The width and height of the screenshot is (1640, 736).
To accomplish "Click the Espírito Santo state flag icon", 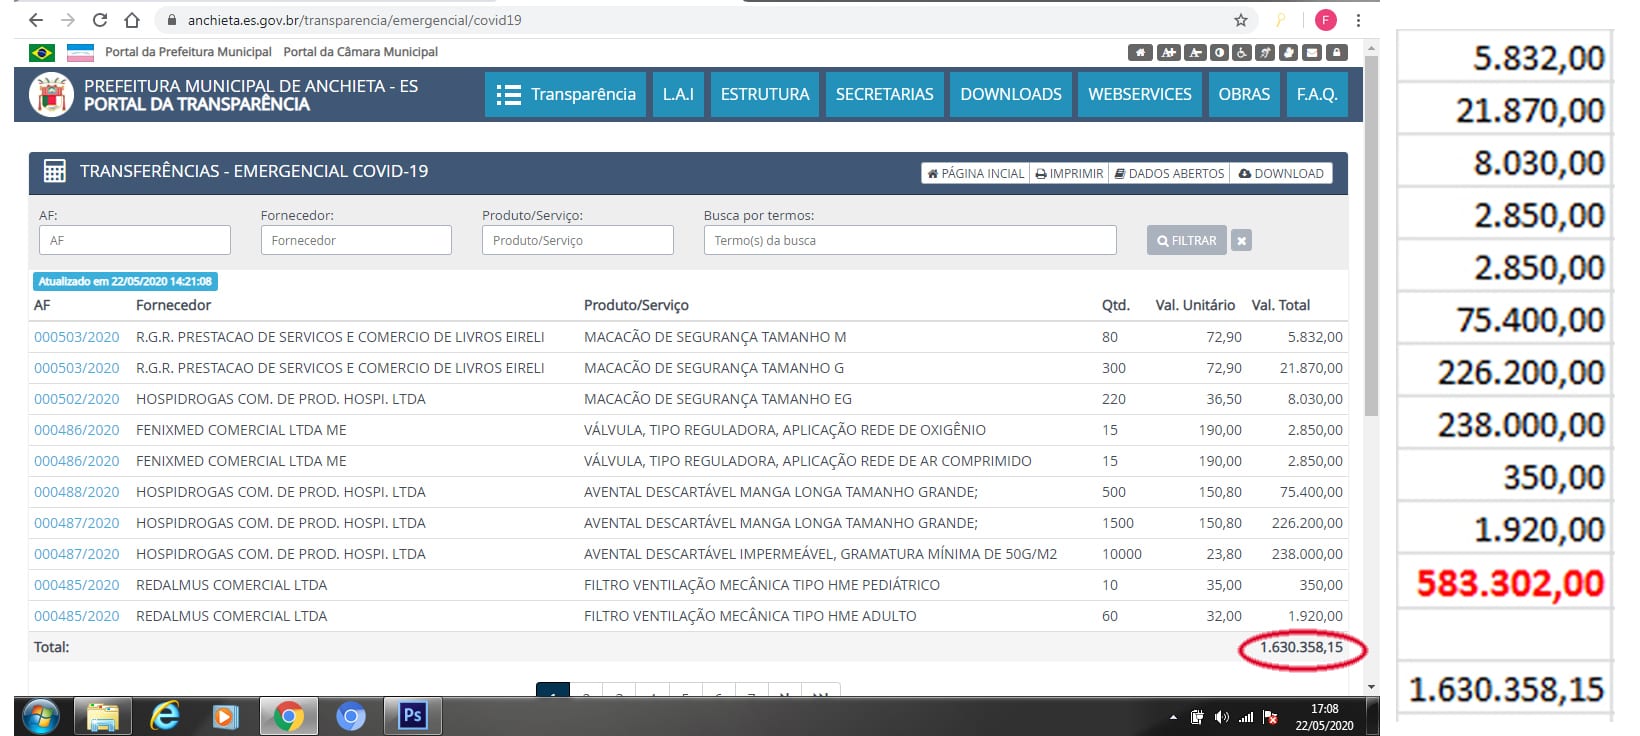I will coord(80,52).
